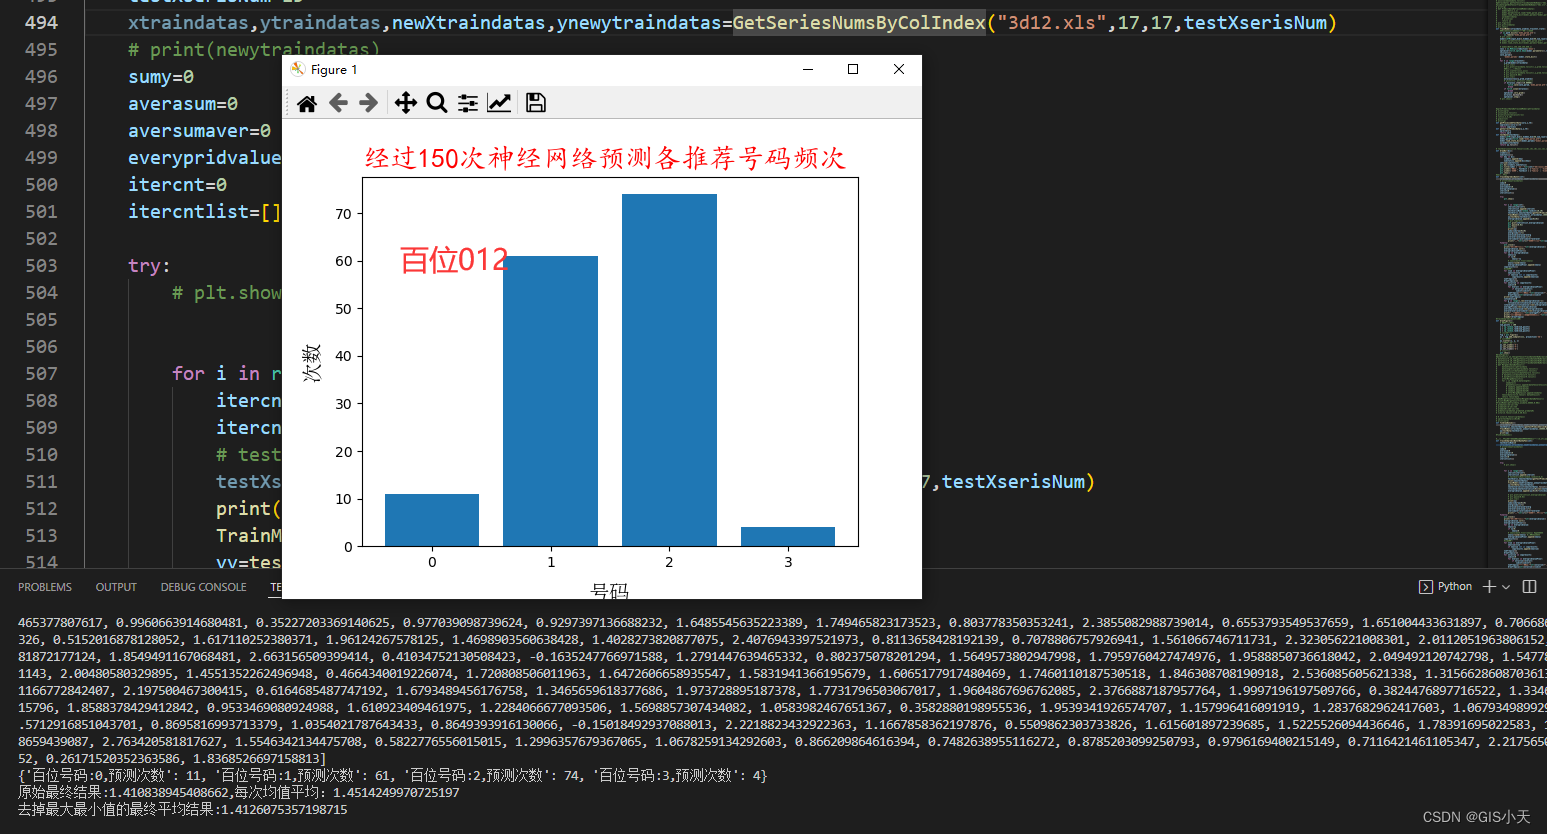
Task: Select the Zoom to rectangle tool
Action: click(436, 103)
